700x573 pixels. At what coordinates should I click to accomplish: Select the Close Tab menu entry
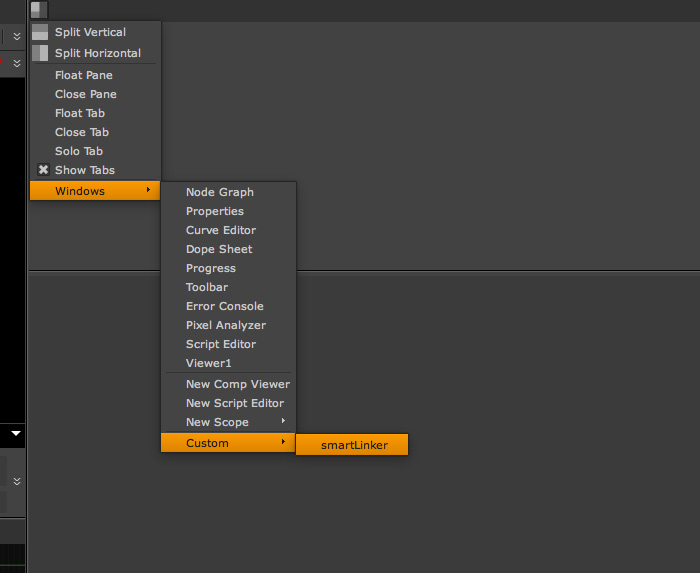(81, 132)
